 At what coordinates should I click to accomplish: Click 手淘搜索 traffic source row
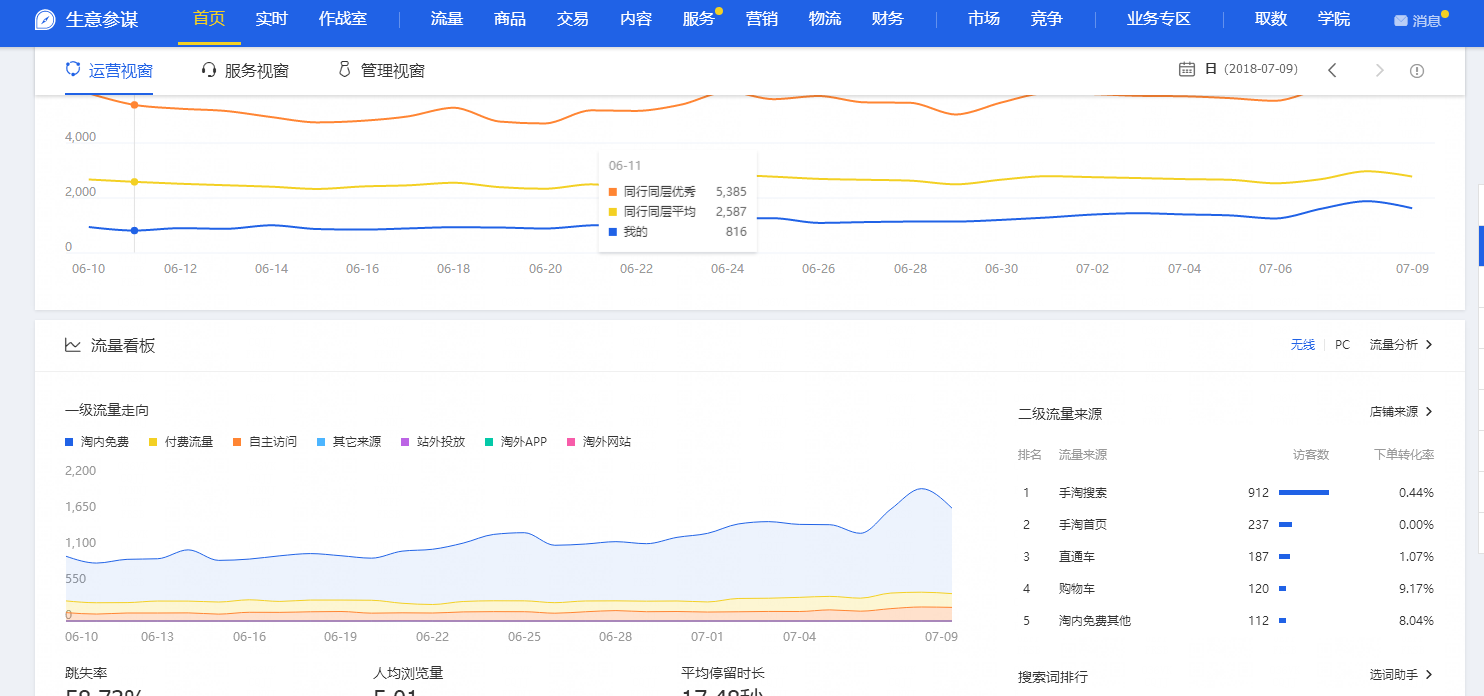point(1082,493)
